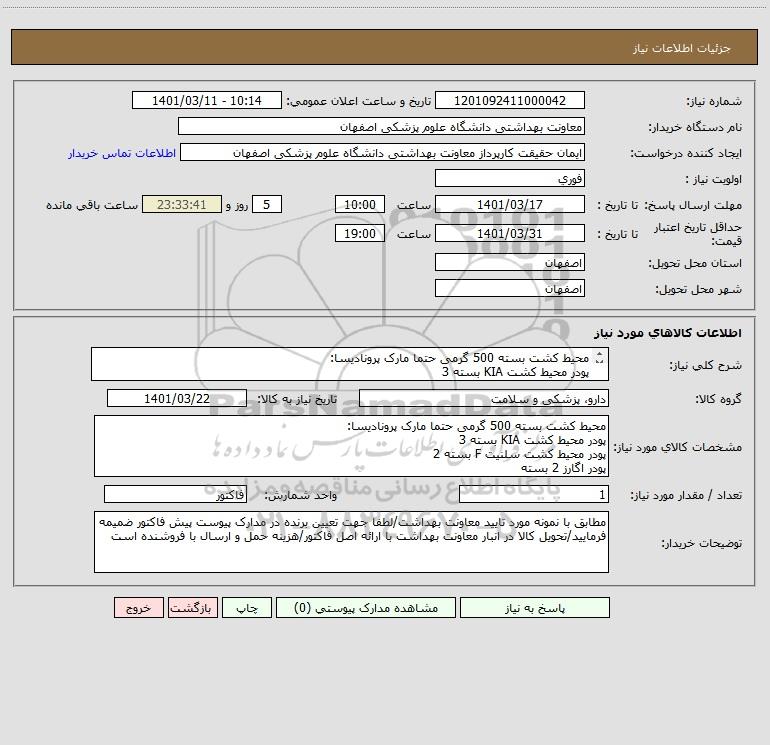Click the label توضیحات خریدار
This screenshot has width=770, height=745.
[702, 544]
